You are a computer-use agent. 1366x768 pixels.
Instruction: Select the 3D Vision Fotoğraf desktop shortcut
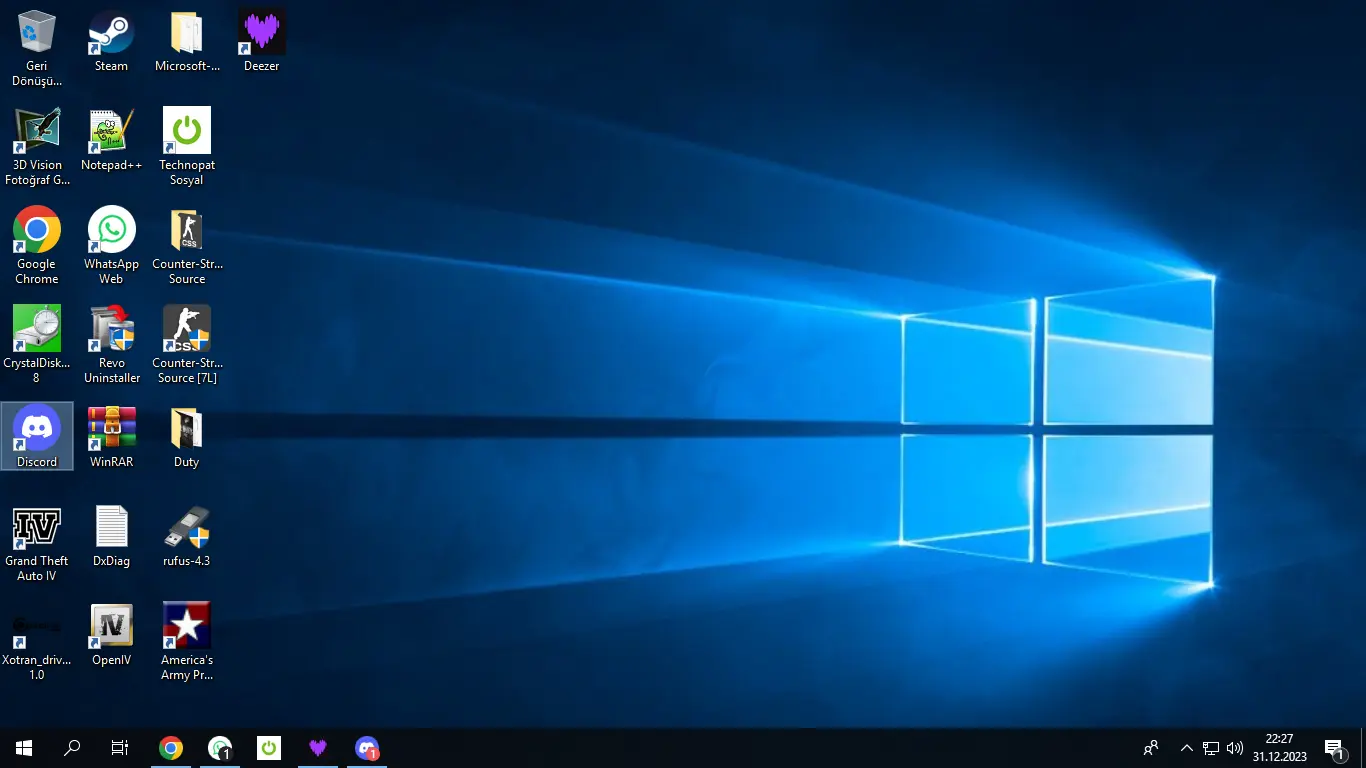37,147
